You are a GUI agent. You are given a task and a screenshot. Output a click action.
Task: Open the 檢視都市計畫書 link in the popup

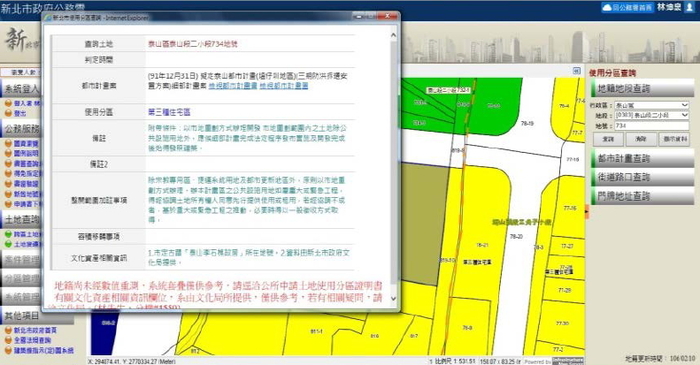(x=233, y=86)
